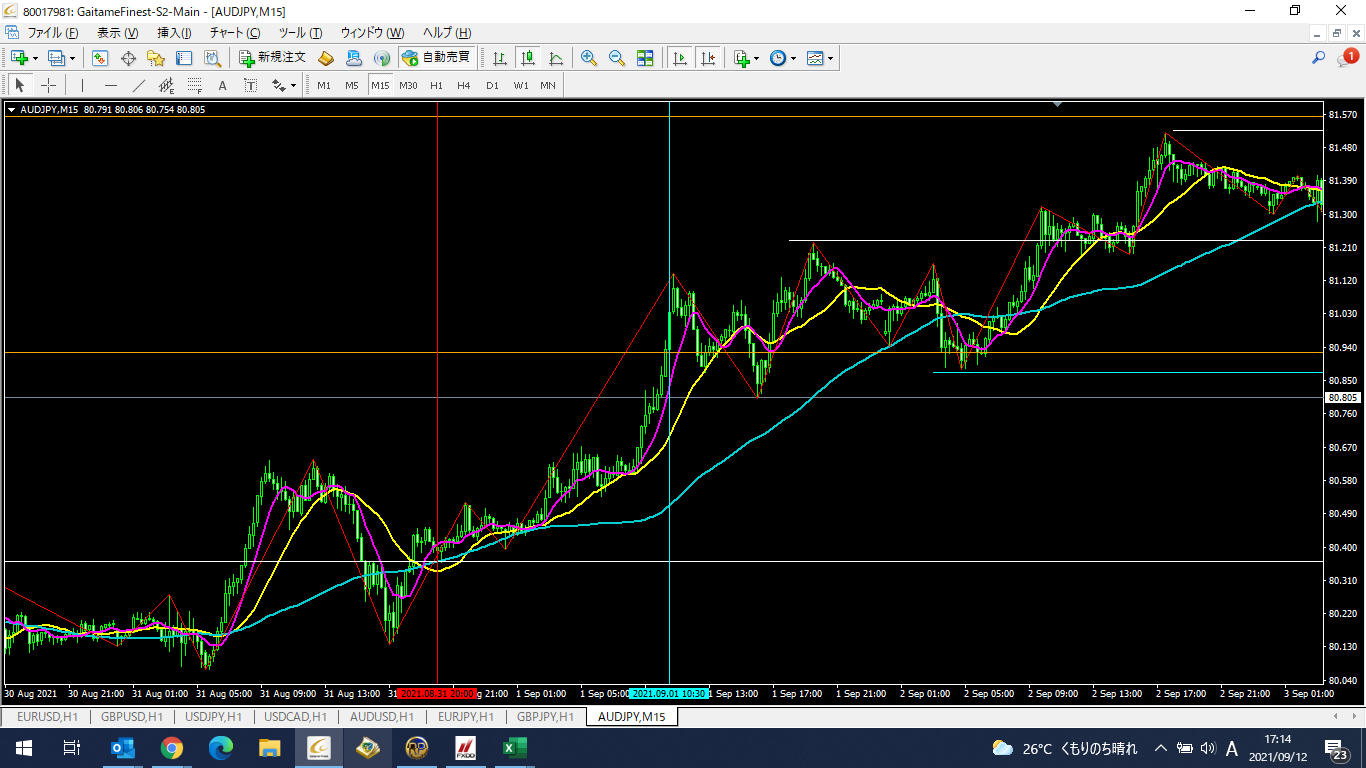Open a new chart window
The width and height of the screenshot is (1366, 768).
(x=19, y=58)
